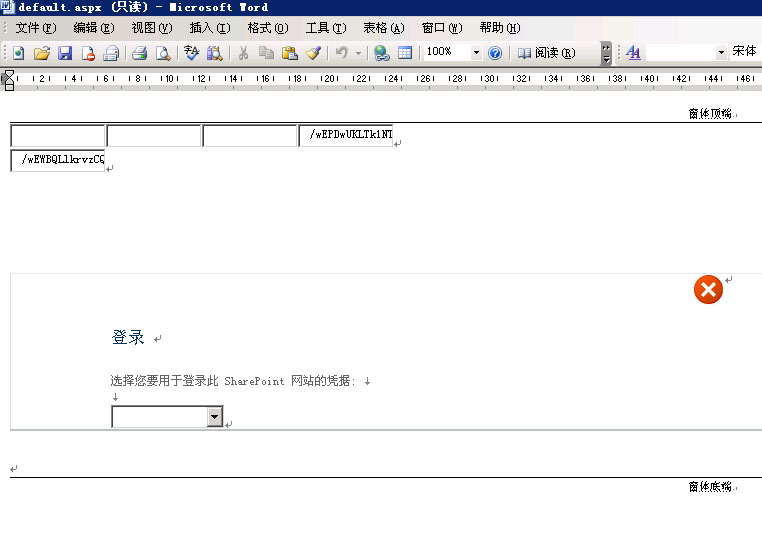762x540 pixels.
Task: Click the Permission icon with the red mark
Action: pyautogui.click(x=88, y=52)
